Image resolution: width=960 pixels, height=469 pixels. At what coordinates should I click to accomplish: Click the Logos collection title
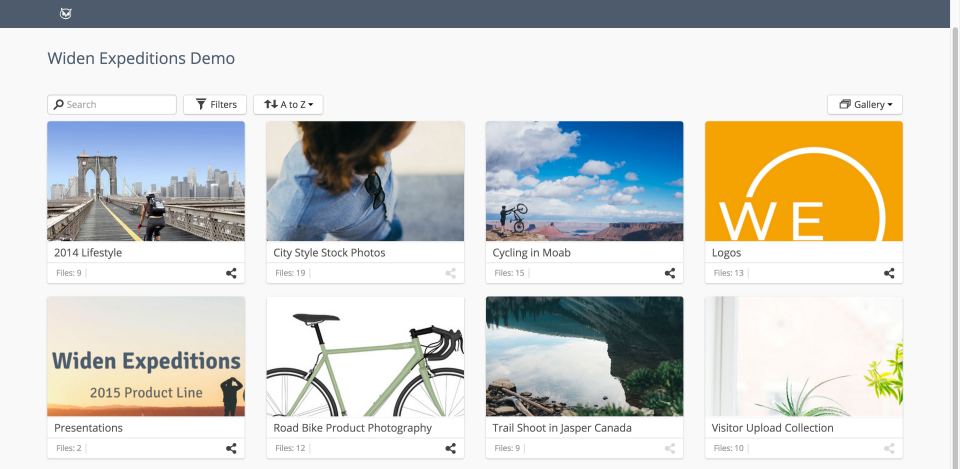tap(727, 252)
